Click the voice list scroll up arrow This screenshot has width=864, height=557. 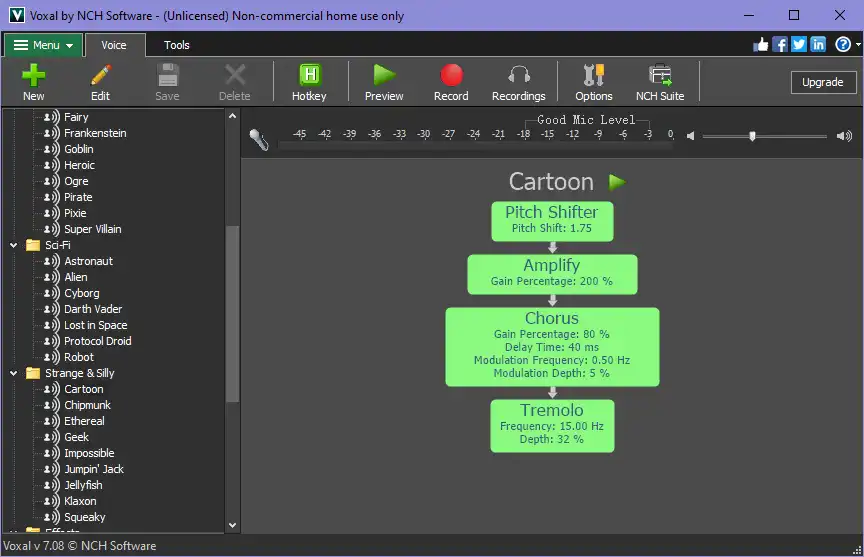[x=233, y=116]
